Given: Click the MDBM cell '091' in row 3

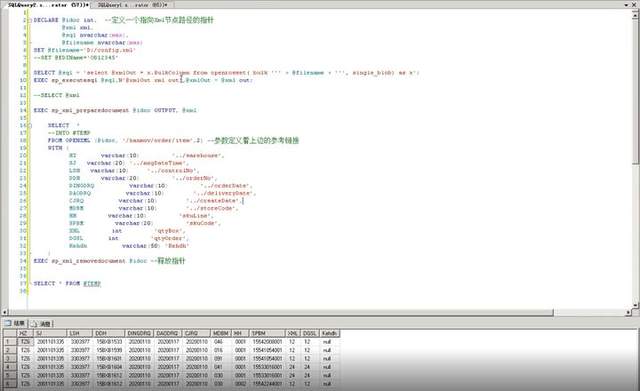Looking at the screenshot, I should 222,358.
